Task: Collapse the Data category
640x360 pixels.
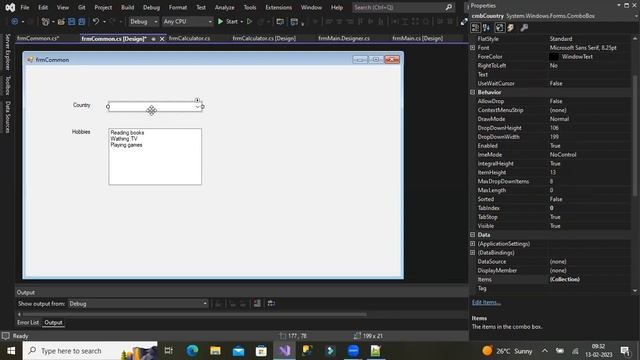Action: pos(473,235)
